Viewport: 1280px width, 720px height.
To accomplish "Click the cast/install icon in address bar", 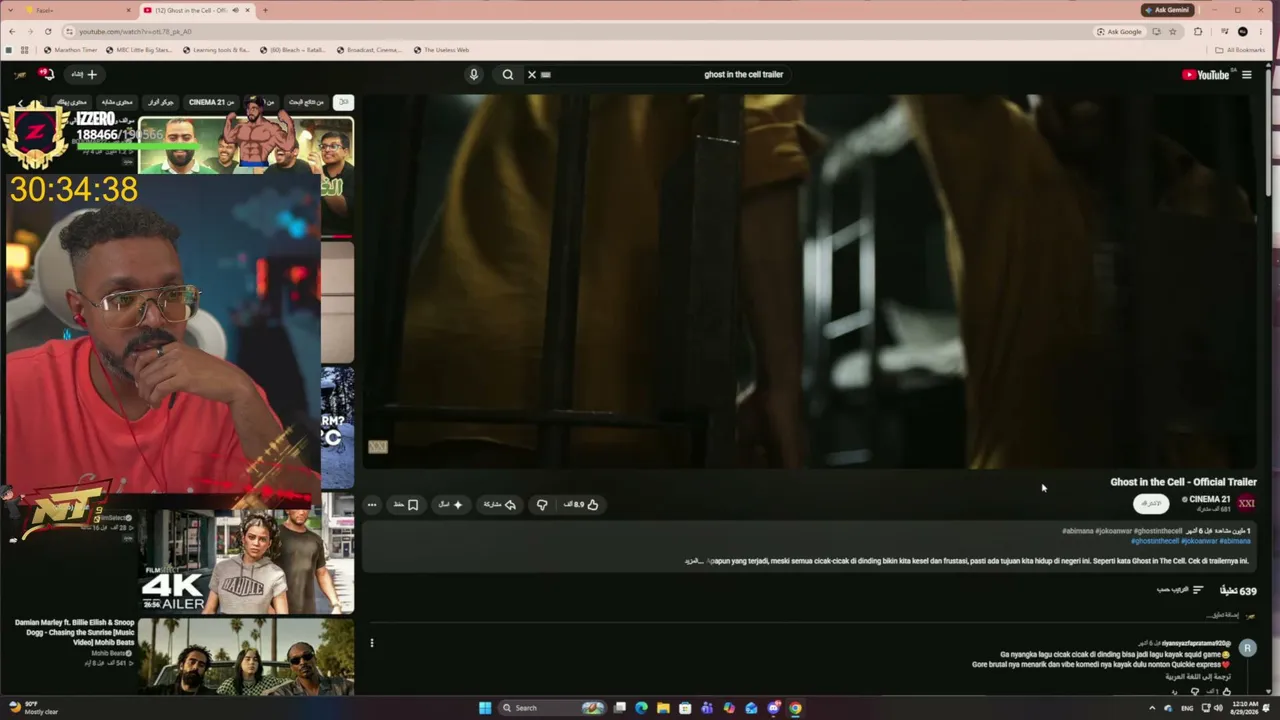I will [1156, 31].
